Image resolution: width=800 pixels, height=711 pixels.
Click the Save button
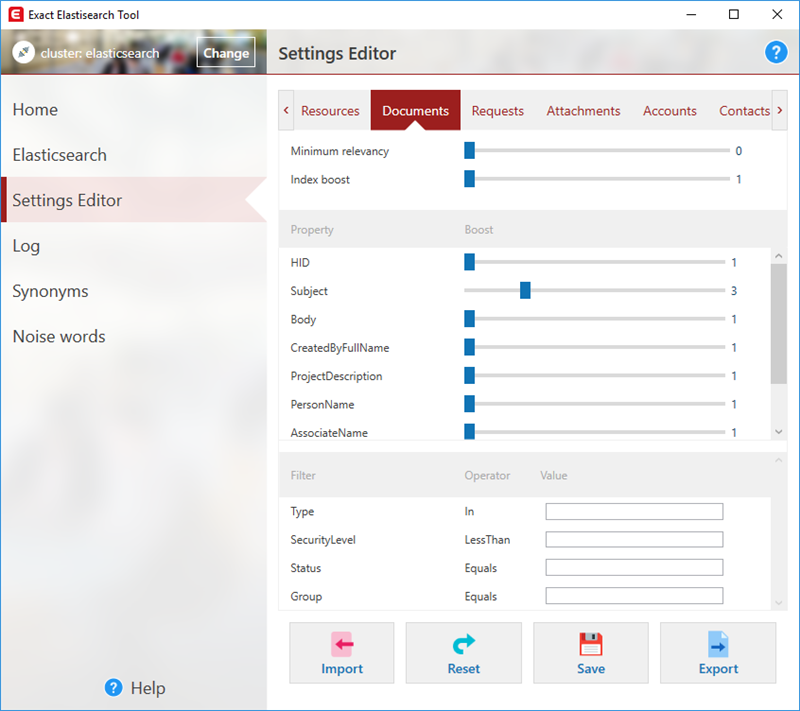591,652
